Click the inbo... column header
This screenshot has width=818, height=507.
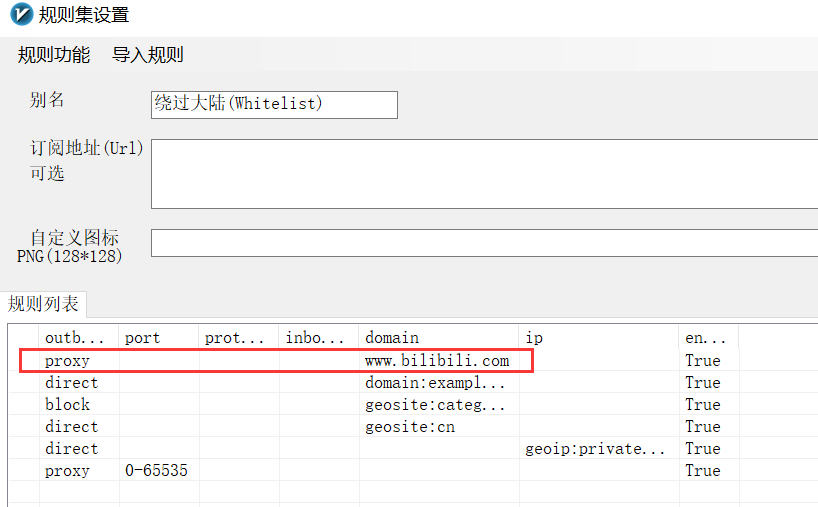[319, 337]
